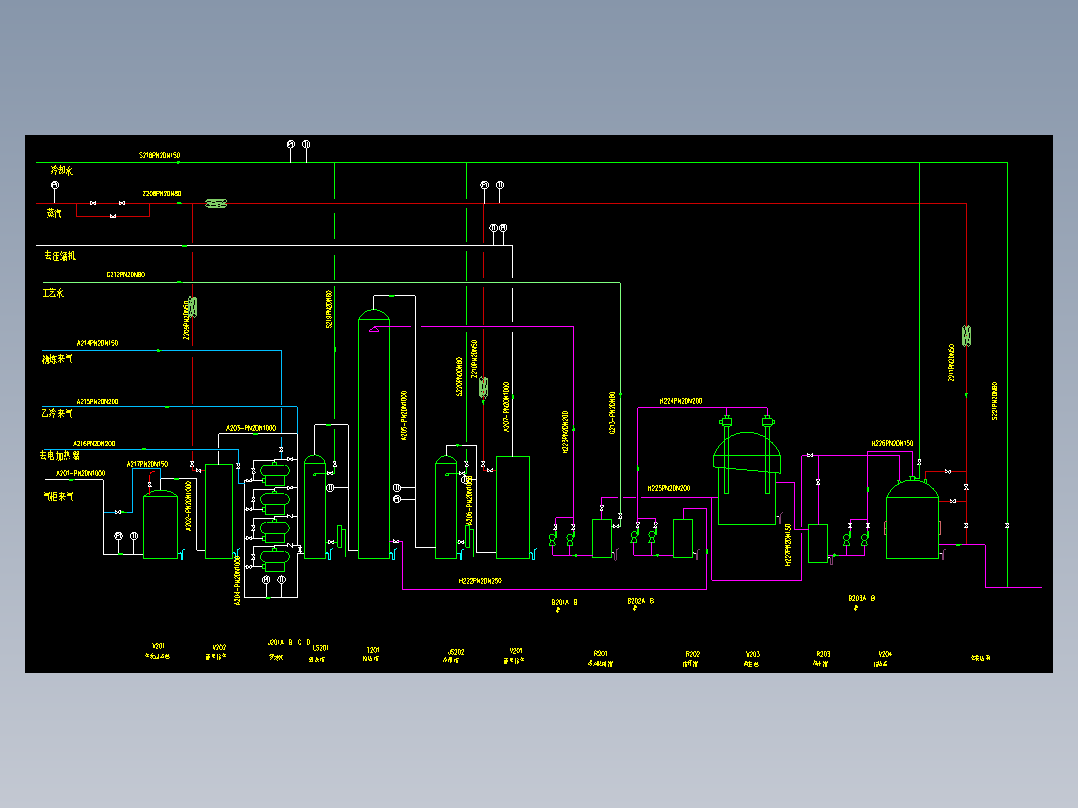This screenshot has height=808, width=1078.
Task: Select the R201 tank rectangle
Action: click(x=602, y=538)
